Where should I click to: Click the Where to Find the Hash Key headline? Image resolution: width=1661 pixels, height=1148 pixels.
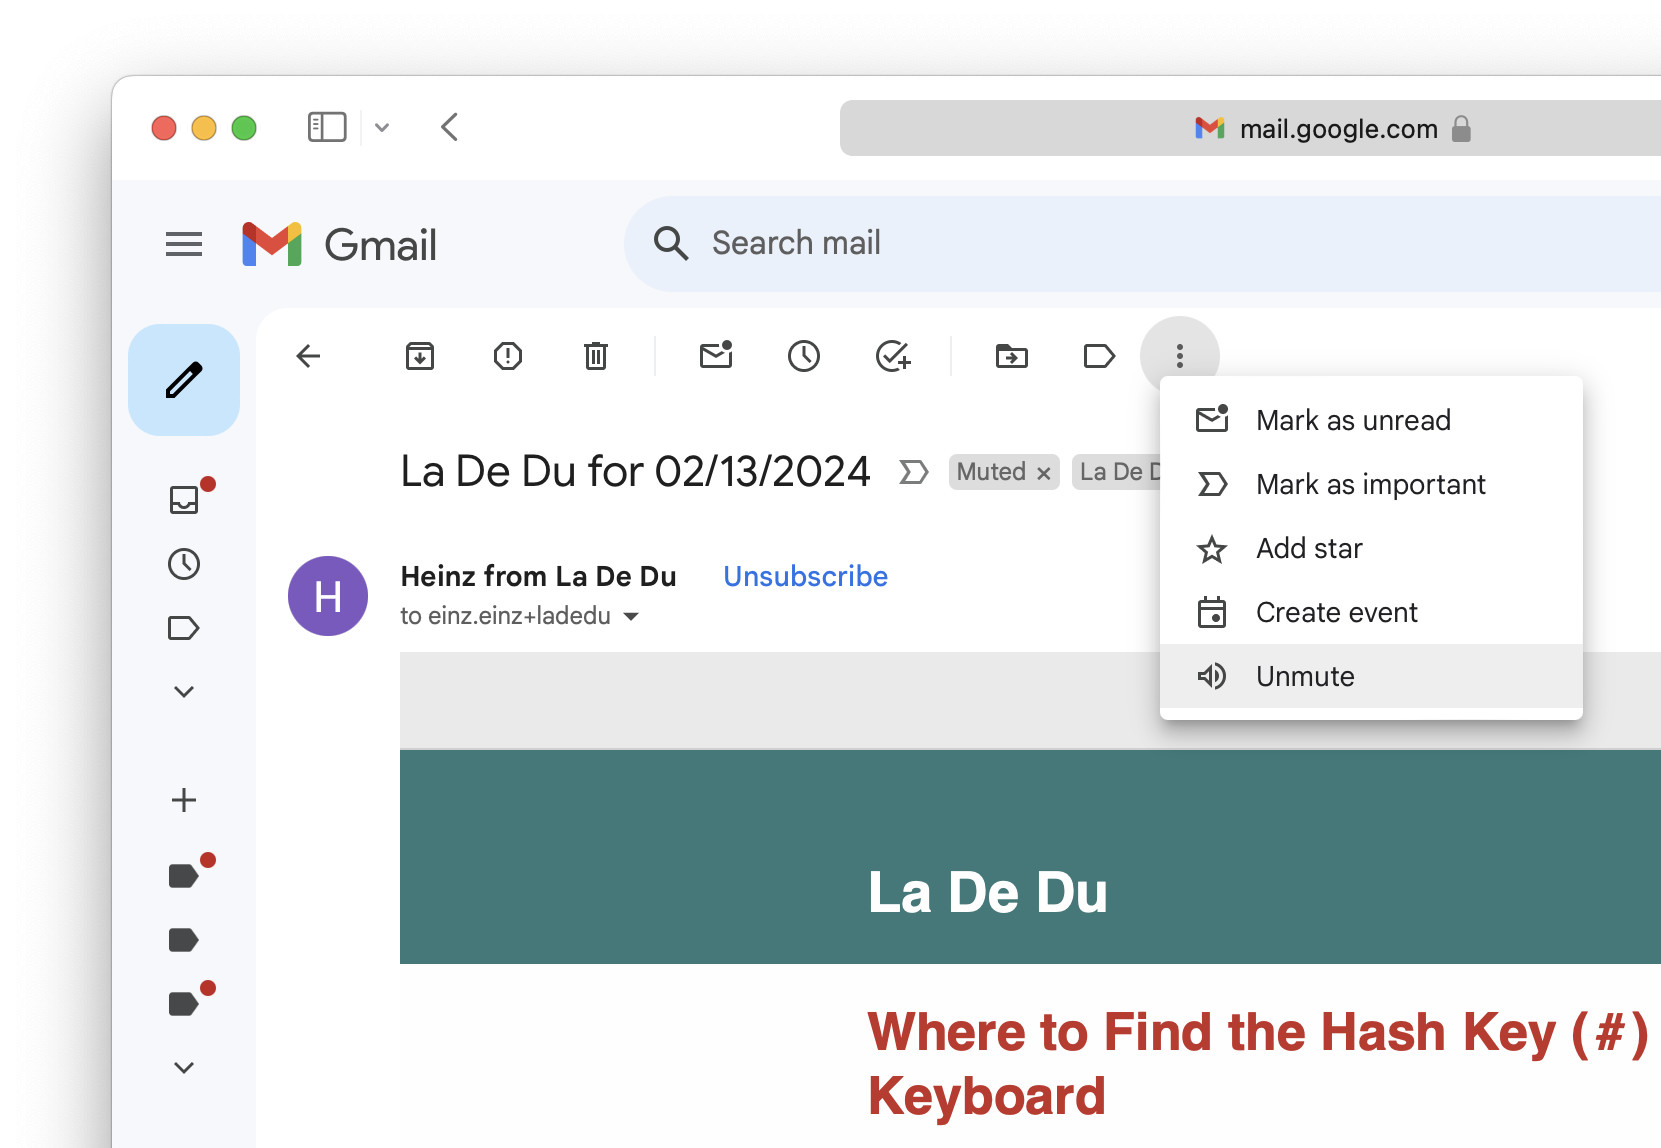click(x=1258, y=1064)
